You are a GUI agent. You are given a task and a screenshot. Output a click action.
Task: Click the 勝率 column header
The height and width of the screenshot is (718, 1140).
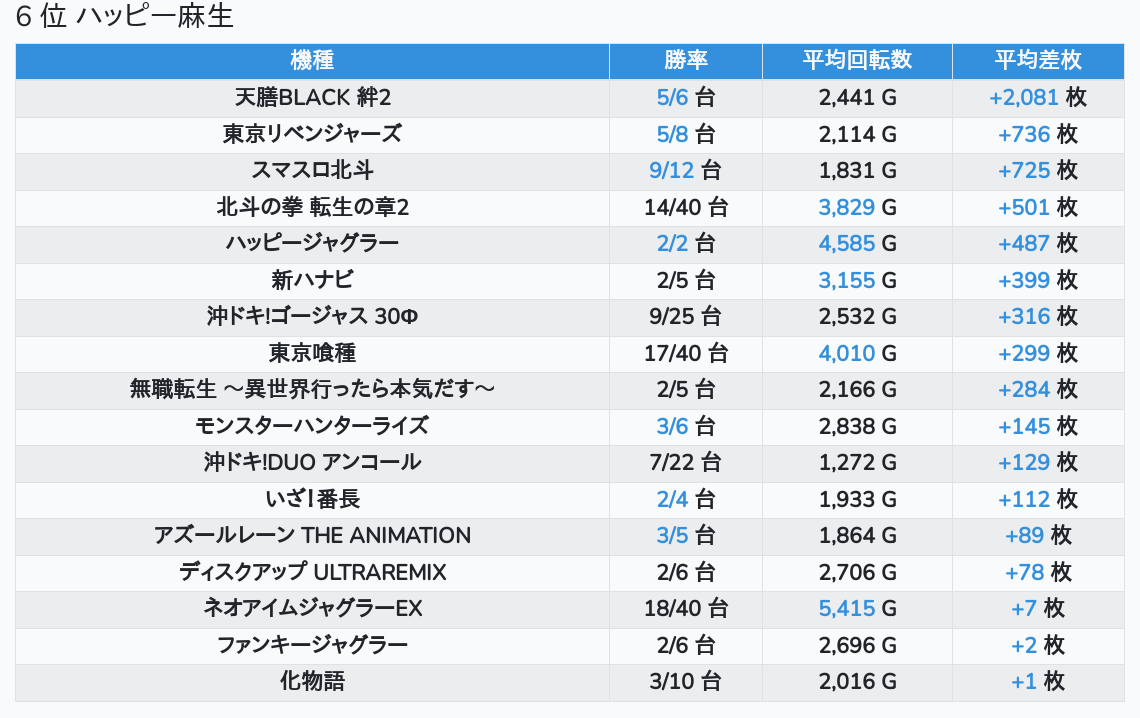point(685,61)
